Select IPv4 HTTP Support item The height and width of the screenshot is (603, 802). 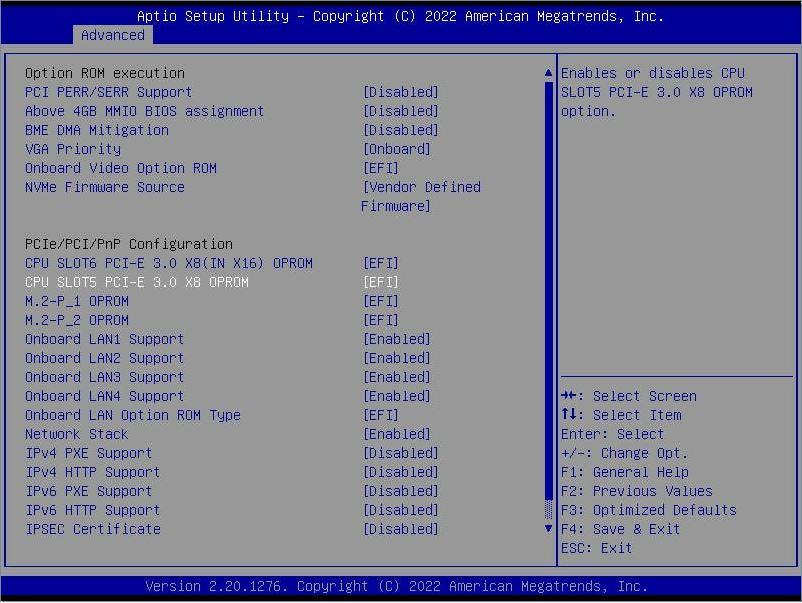coord(93,472)
